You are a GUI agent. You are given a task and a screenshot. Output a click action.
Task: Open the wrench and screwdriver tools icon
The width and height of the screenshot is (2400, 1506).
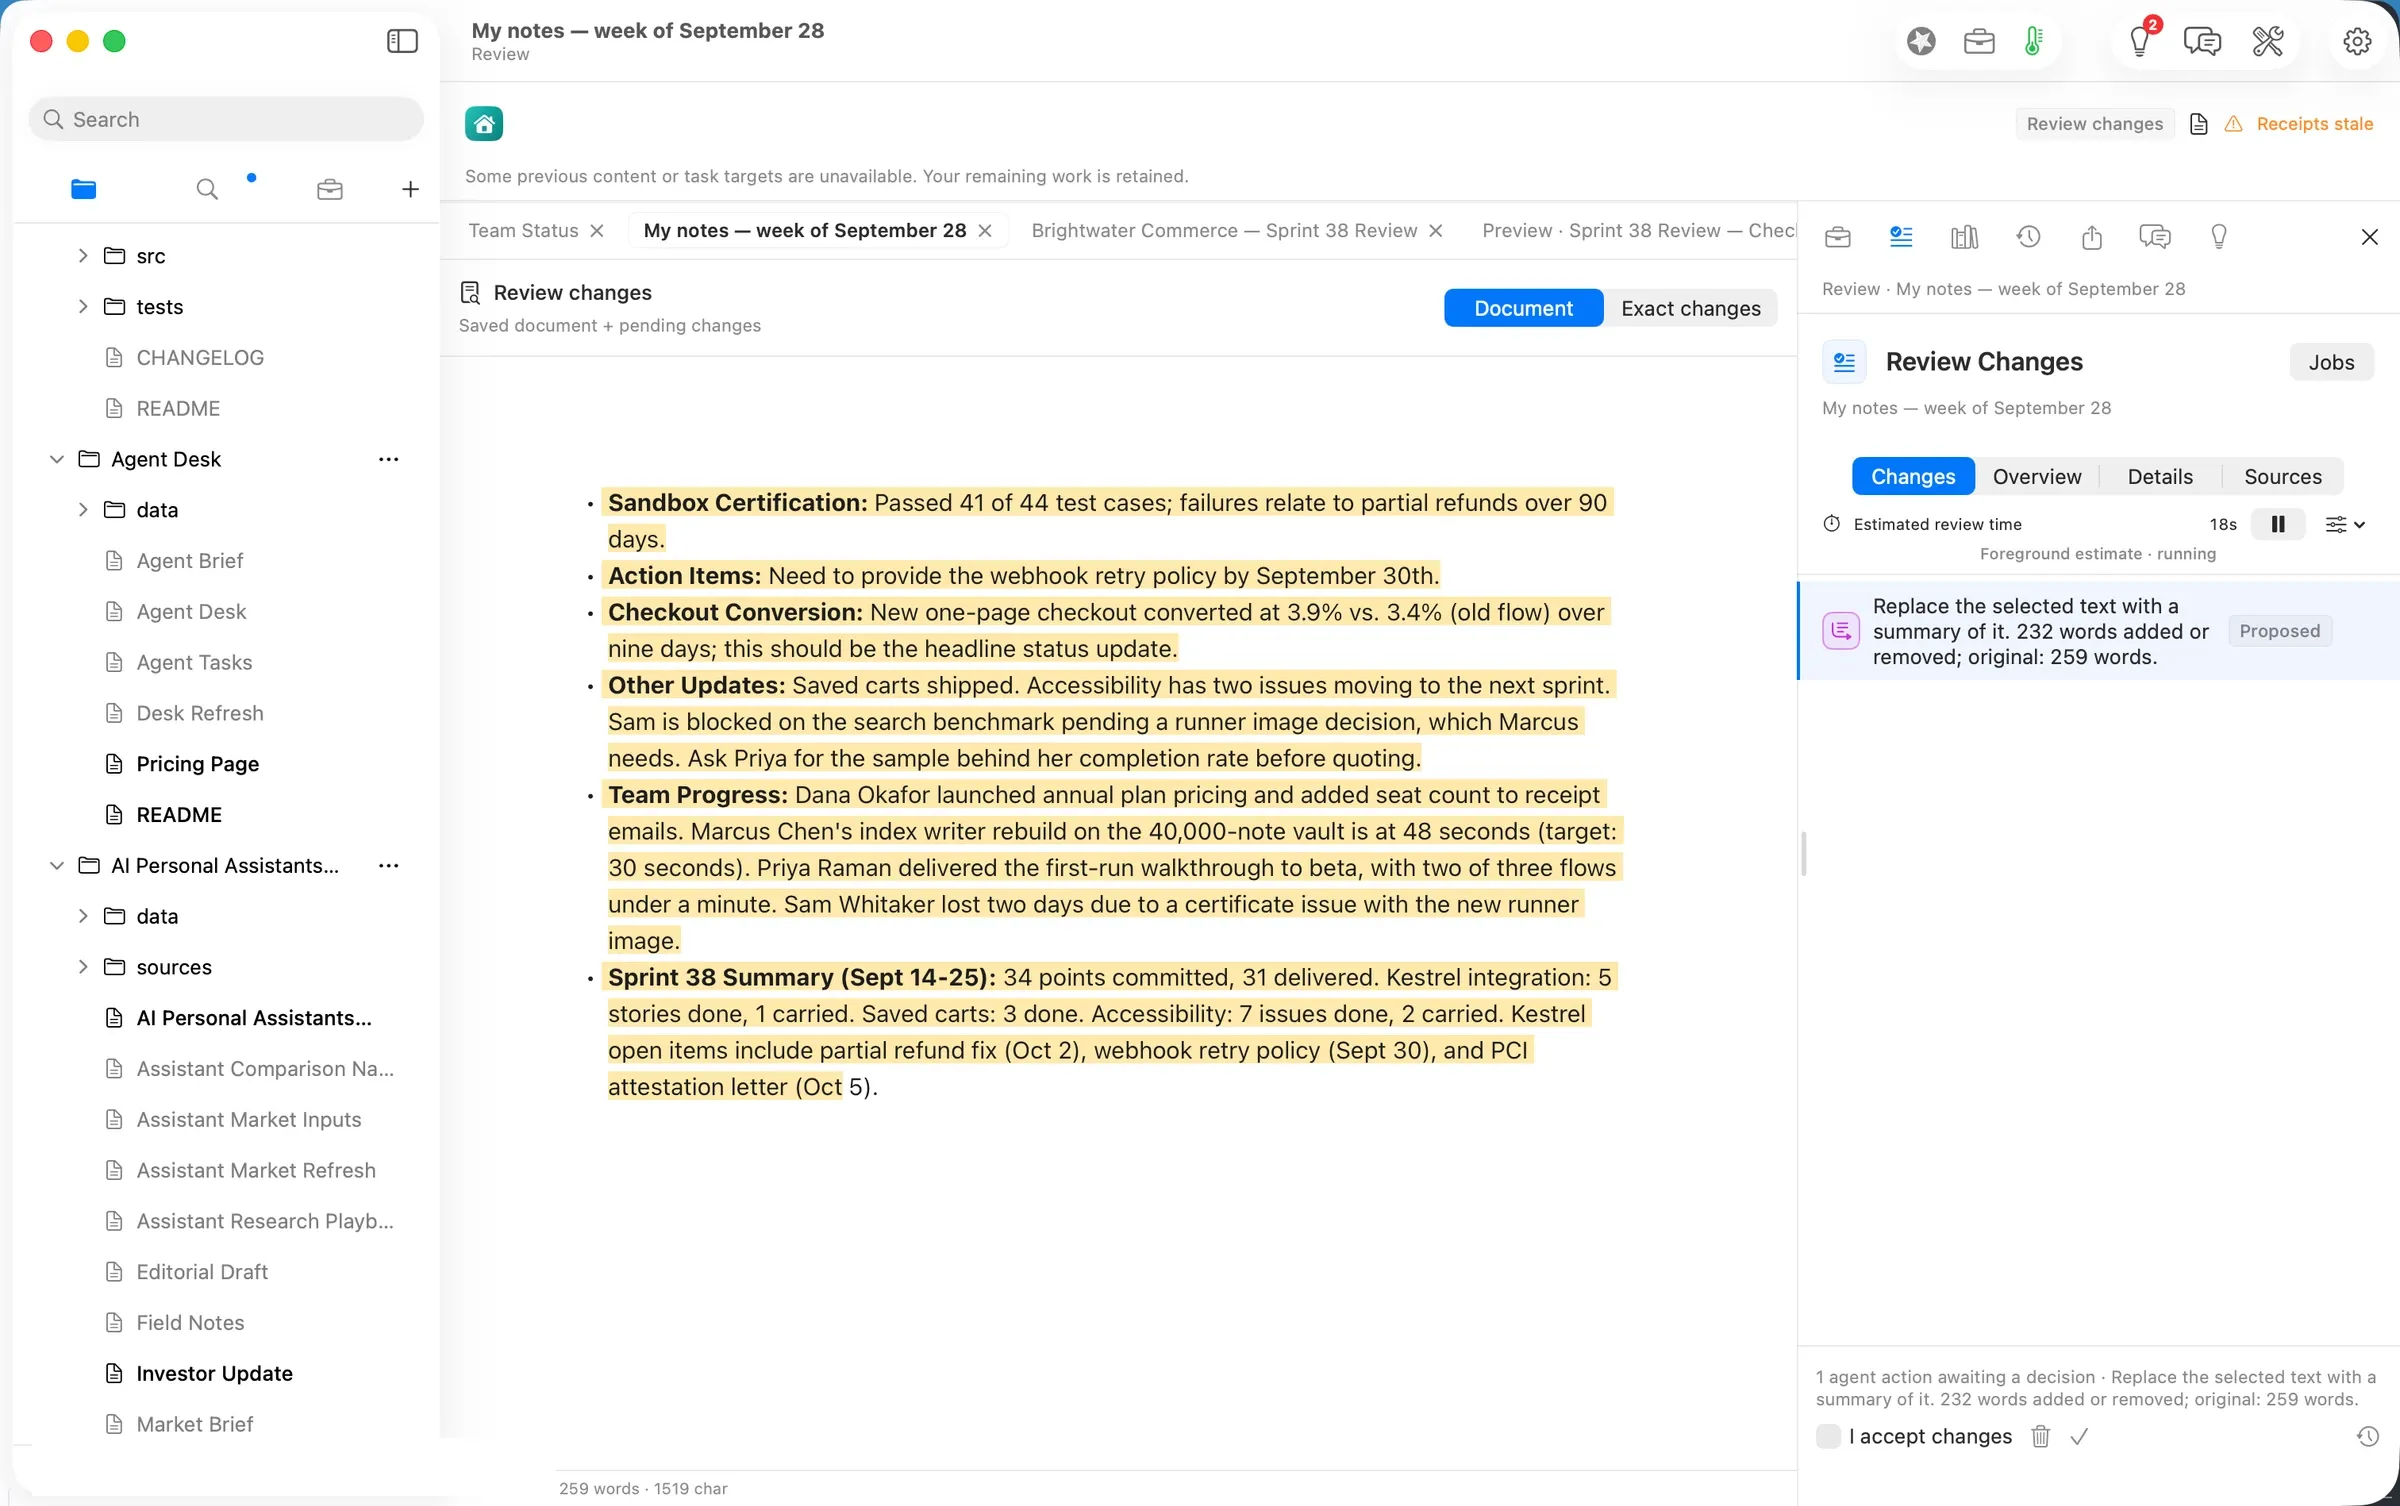(x=2268, y=41)
